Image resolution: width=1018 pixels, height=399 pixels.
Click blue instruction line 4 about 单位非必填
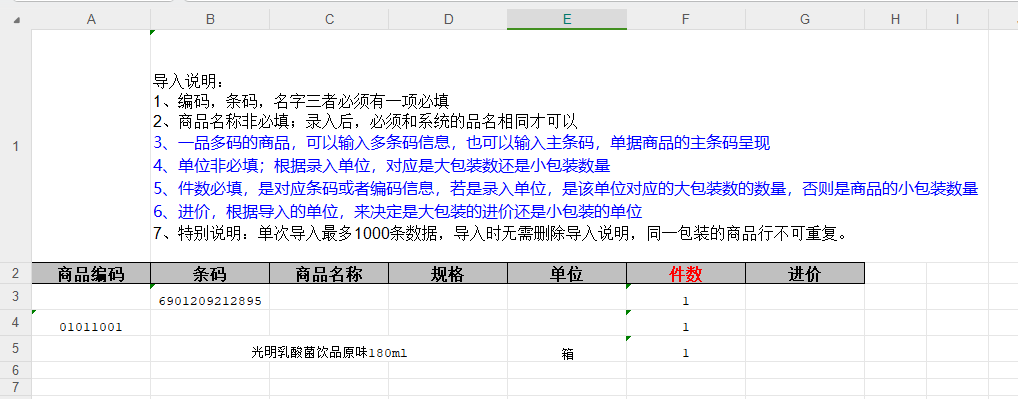(382, 165)
